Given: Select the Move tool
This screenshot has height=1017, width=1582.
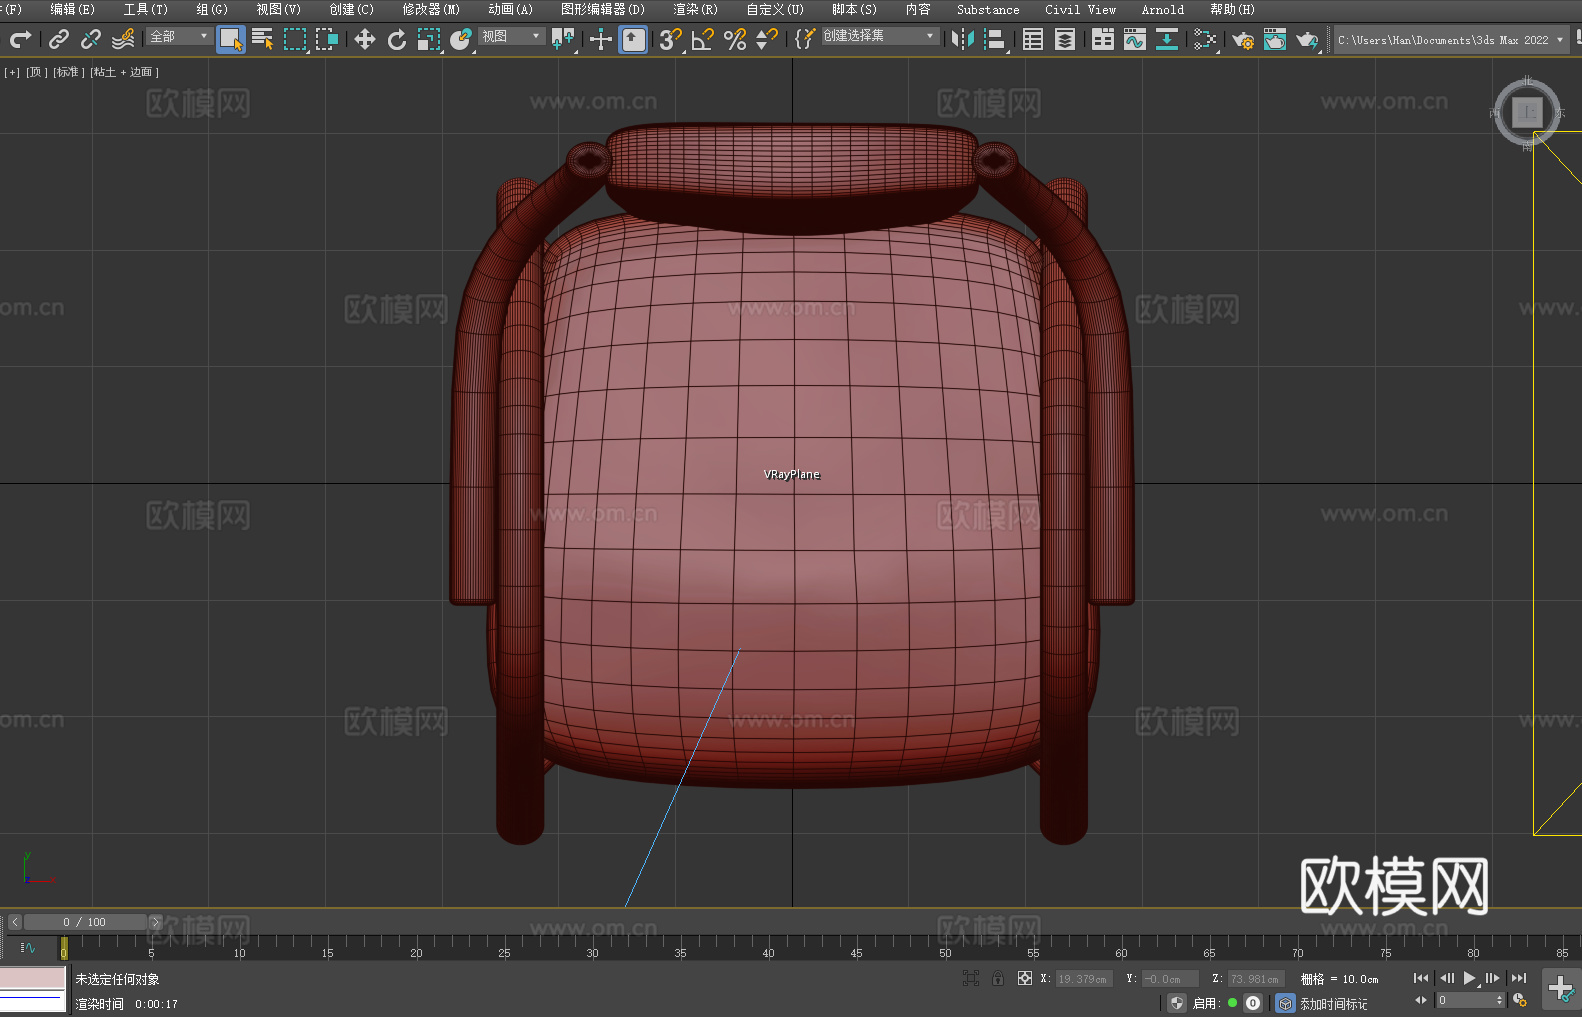Looking at the screenshot, I should [x=365, y=39].
